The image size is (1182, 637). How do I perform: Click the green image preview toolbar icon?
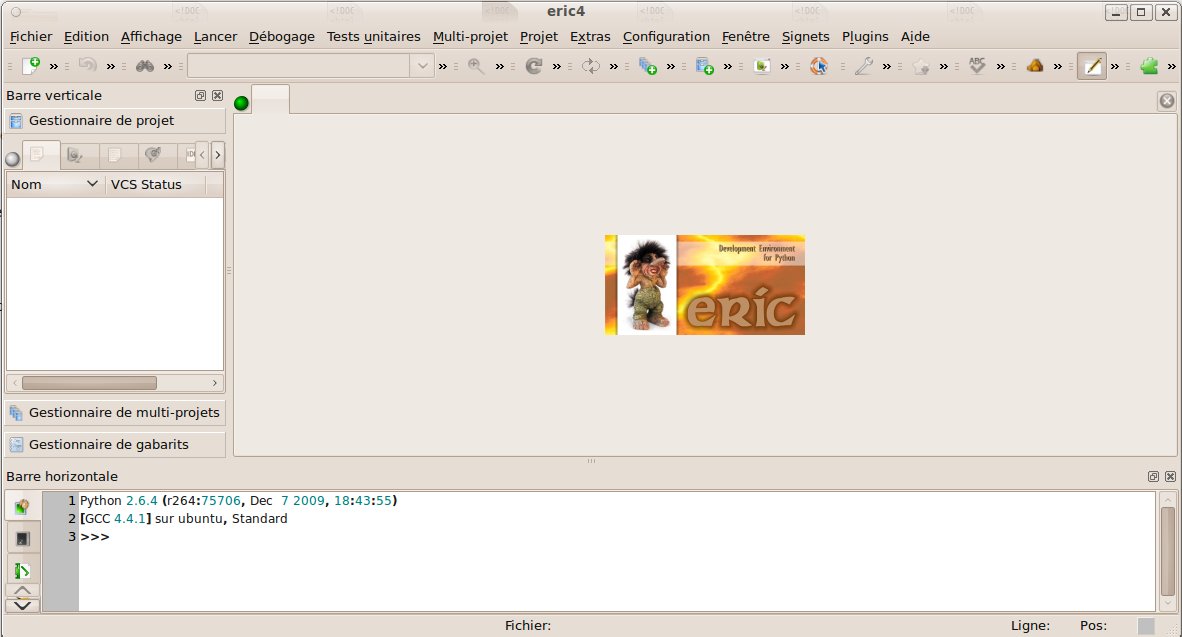pos(762,66)
